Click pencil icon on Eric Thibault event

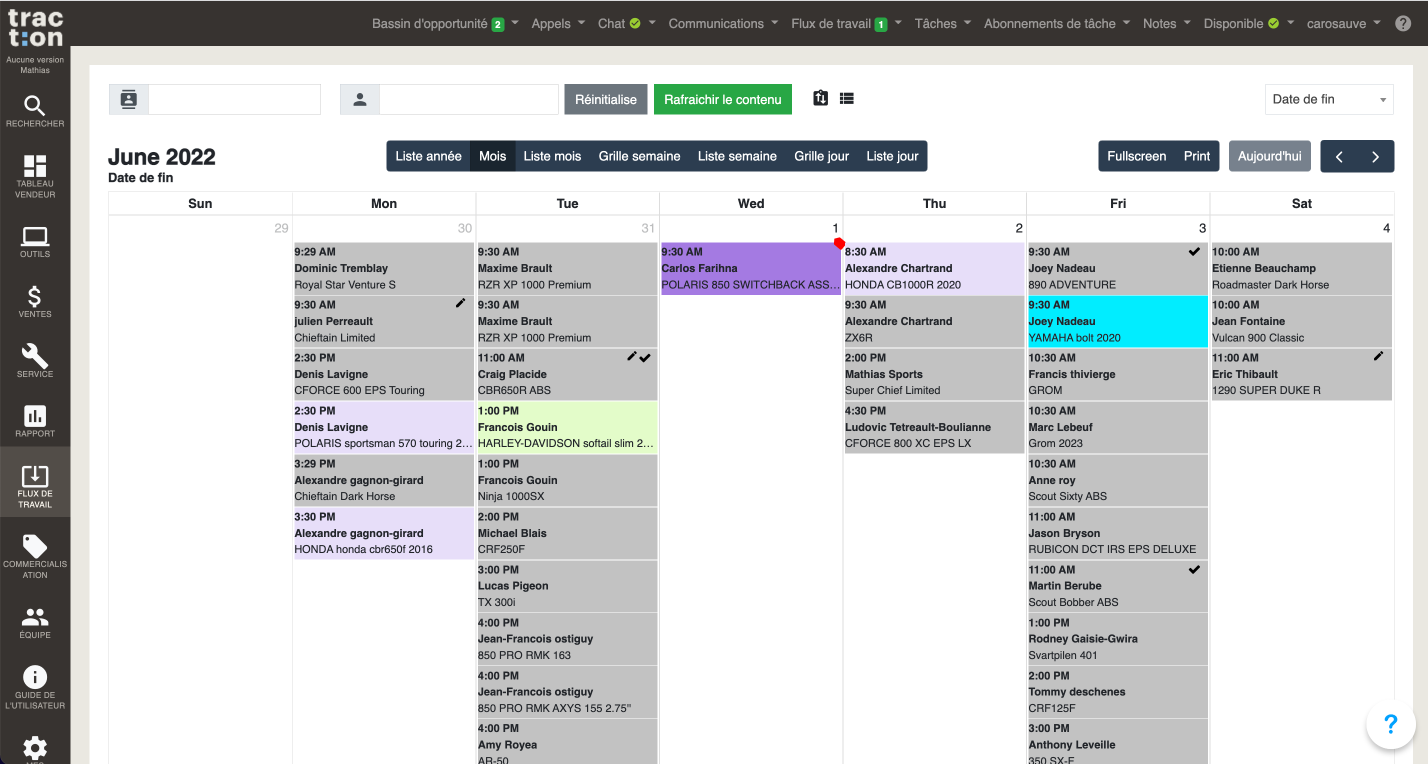1379,355
